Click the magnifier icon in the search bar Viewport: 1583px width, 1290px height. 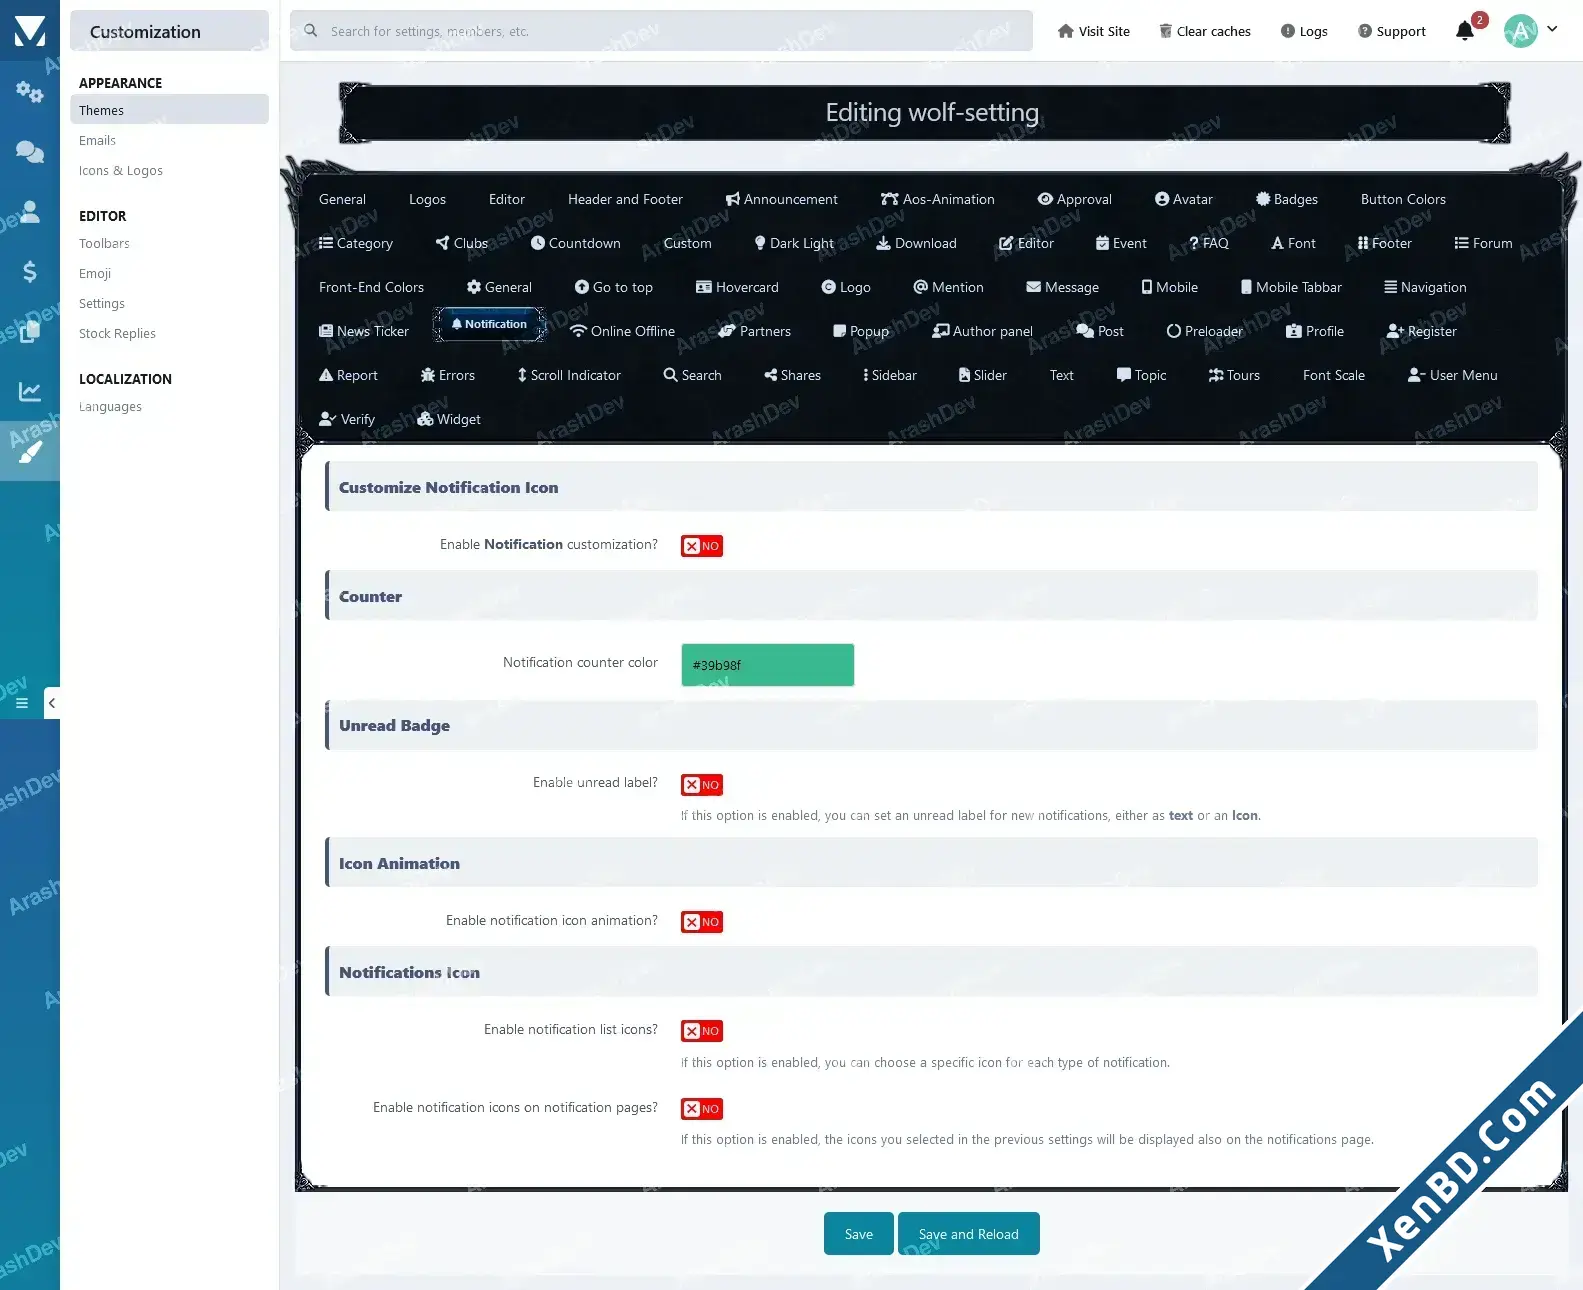(311, 31)
